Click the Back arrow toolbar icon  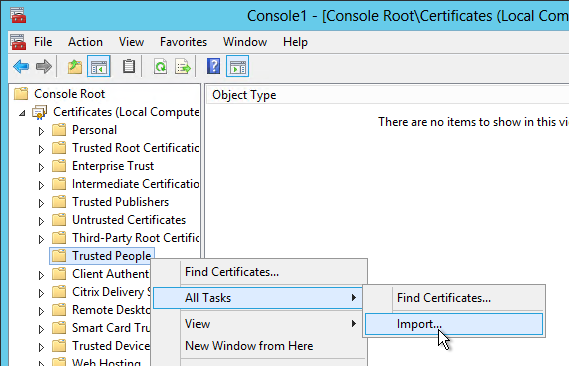tap(21, 67)
